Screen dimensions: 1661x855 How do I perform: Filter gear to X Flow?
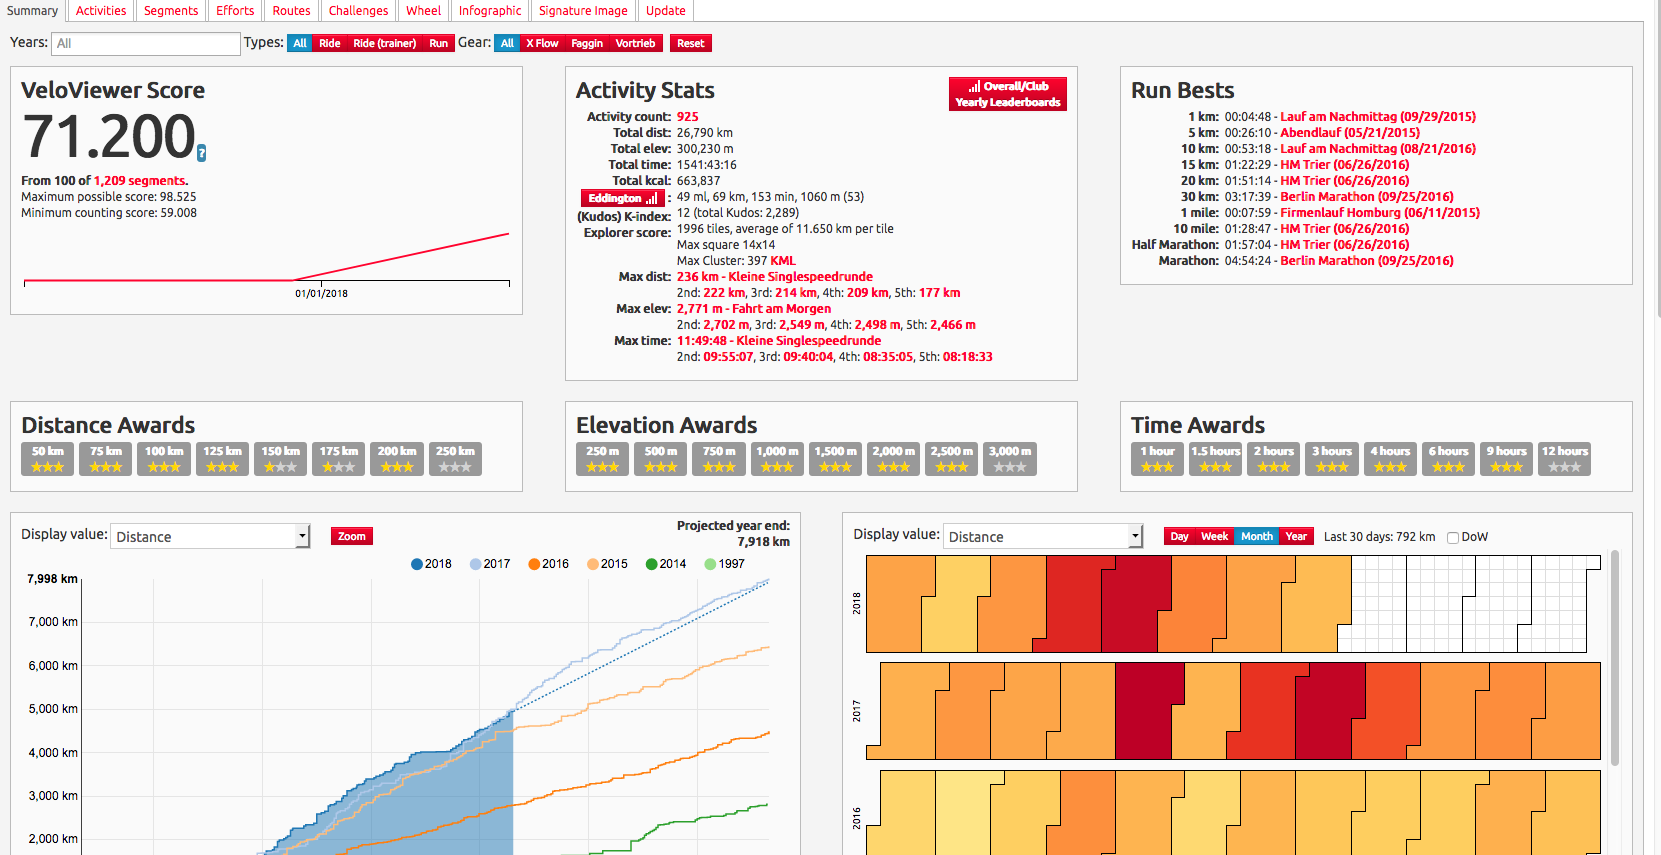(x=542, y=43)
